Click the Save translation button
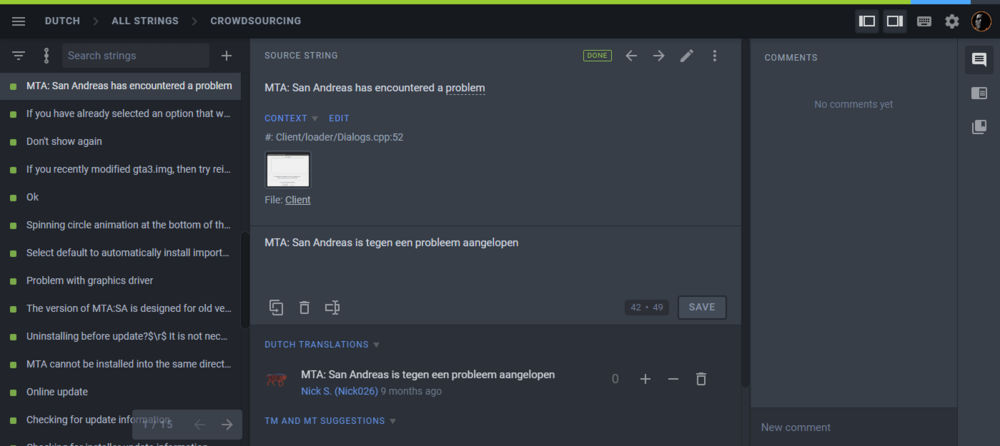 [701, 307]
